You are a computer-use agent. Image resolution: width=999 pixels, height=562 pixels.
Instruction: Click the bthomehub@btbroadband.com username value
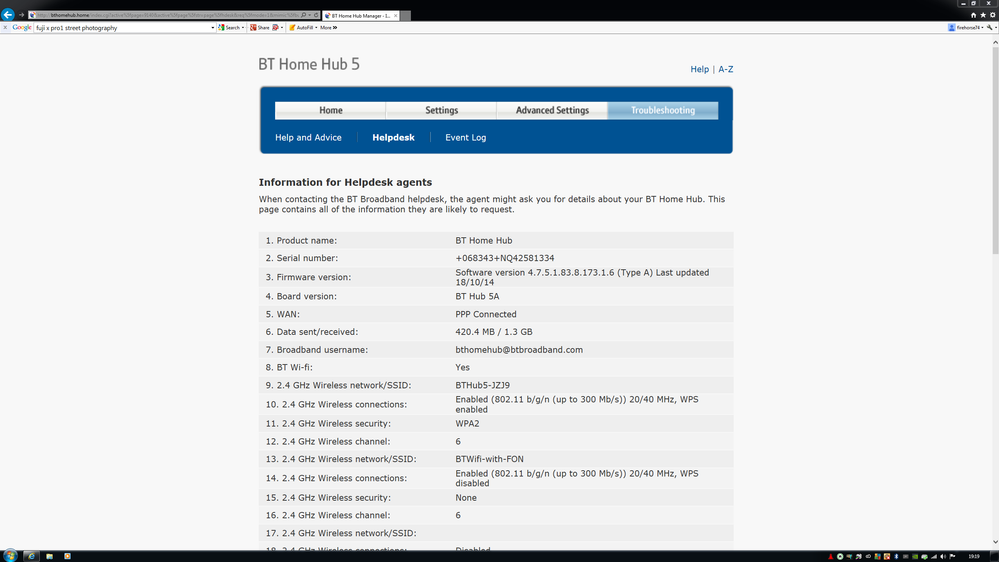[519, 350]
